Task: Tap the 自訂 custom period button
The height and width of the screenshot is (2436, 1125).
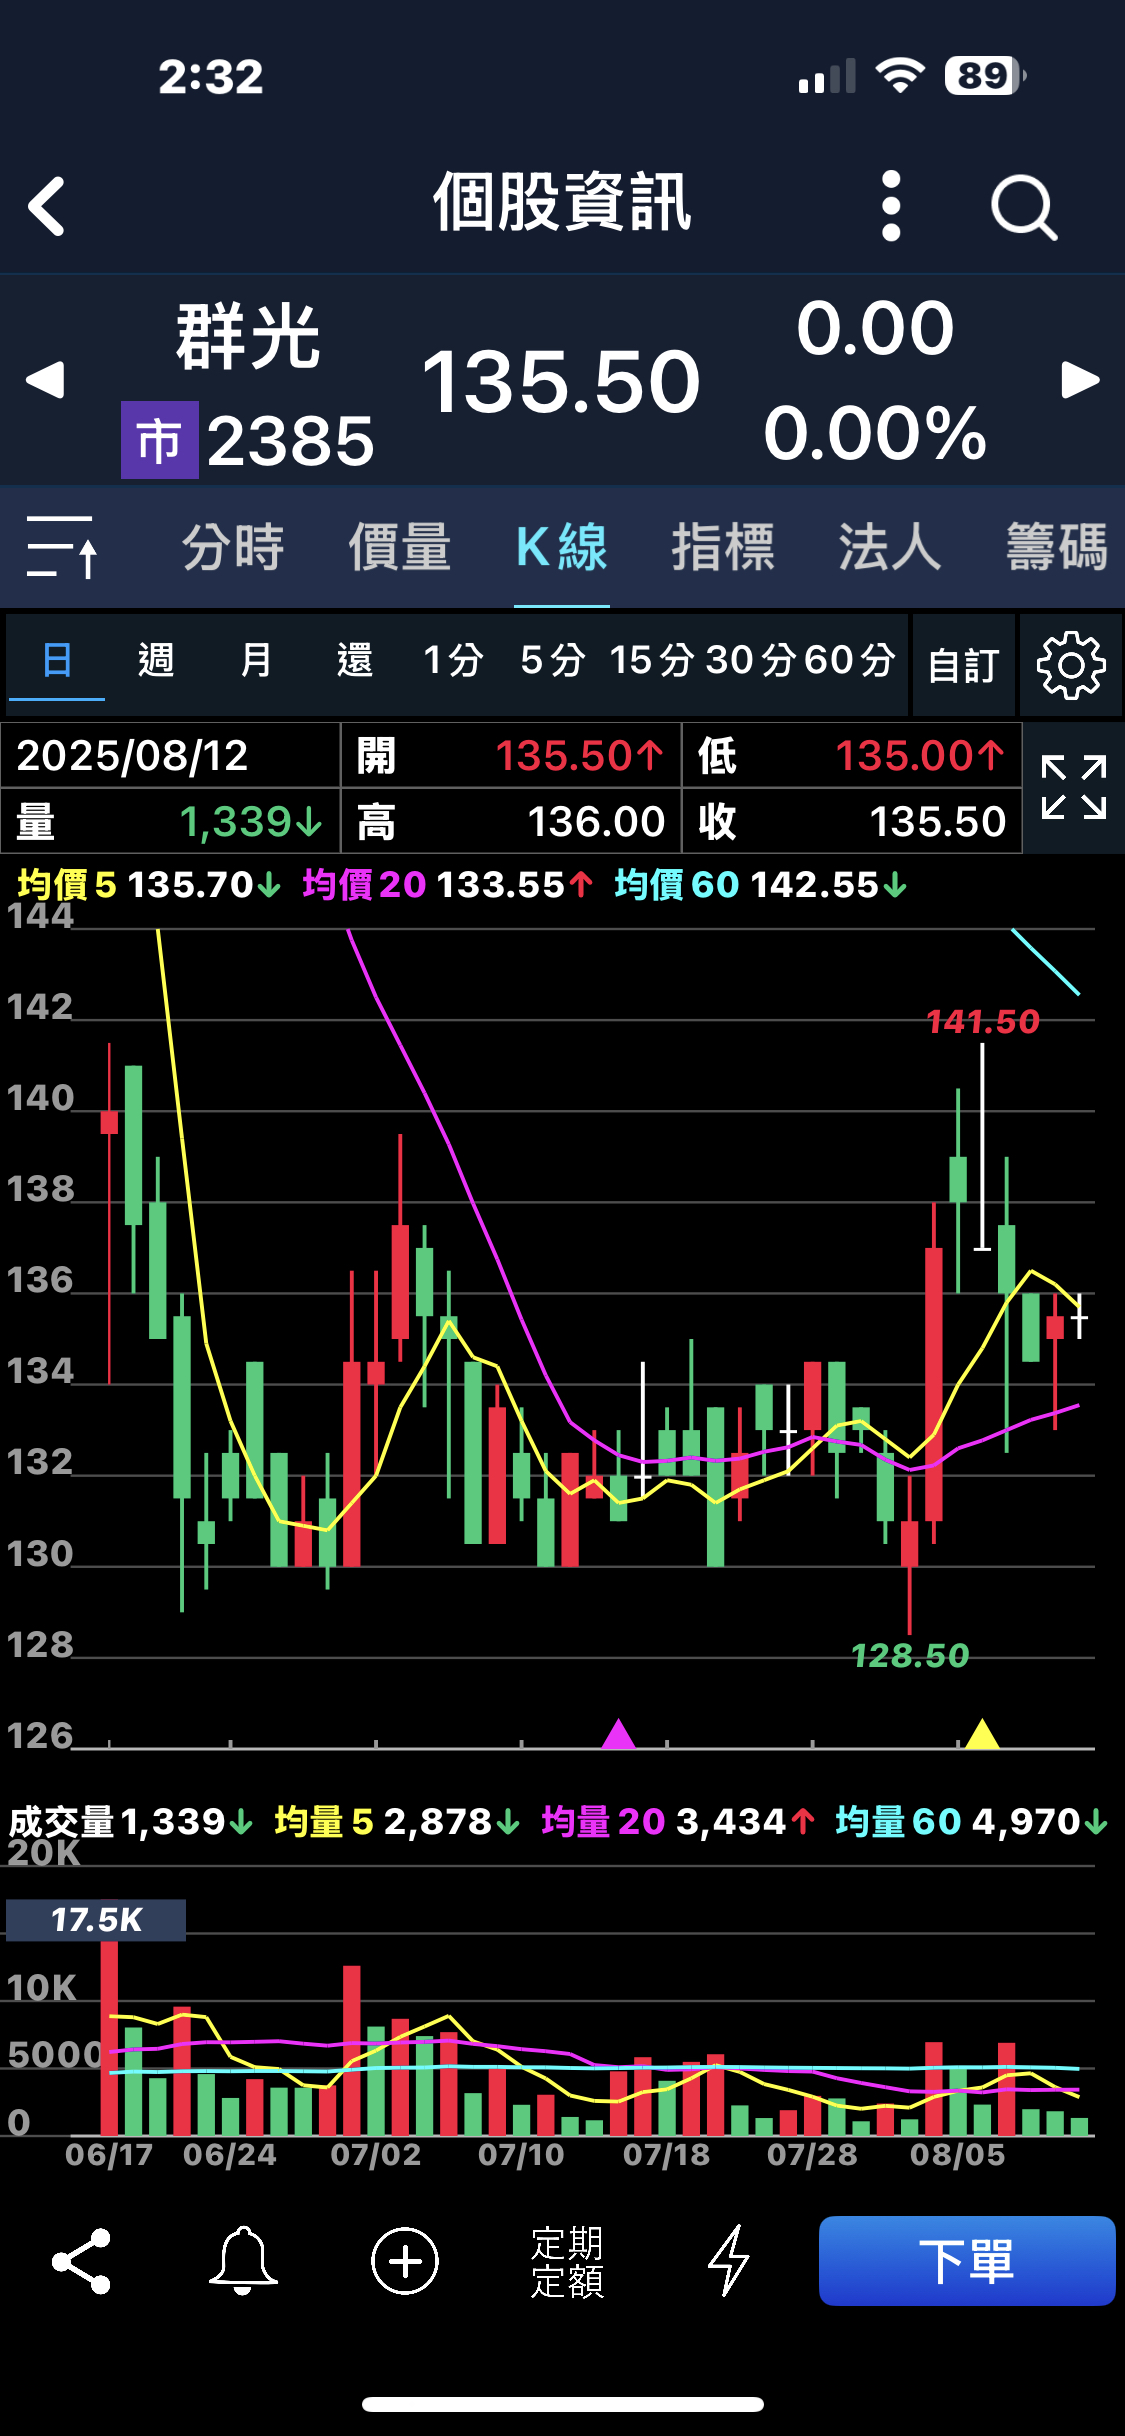Action: click(964, 665)
